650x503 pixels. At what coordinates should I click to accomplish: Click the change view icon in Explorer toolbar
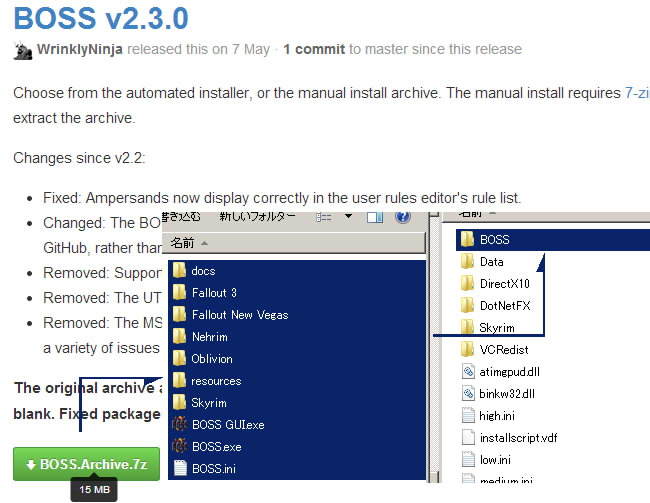tap(323, 217)
